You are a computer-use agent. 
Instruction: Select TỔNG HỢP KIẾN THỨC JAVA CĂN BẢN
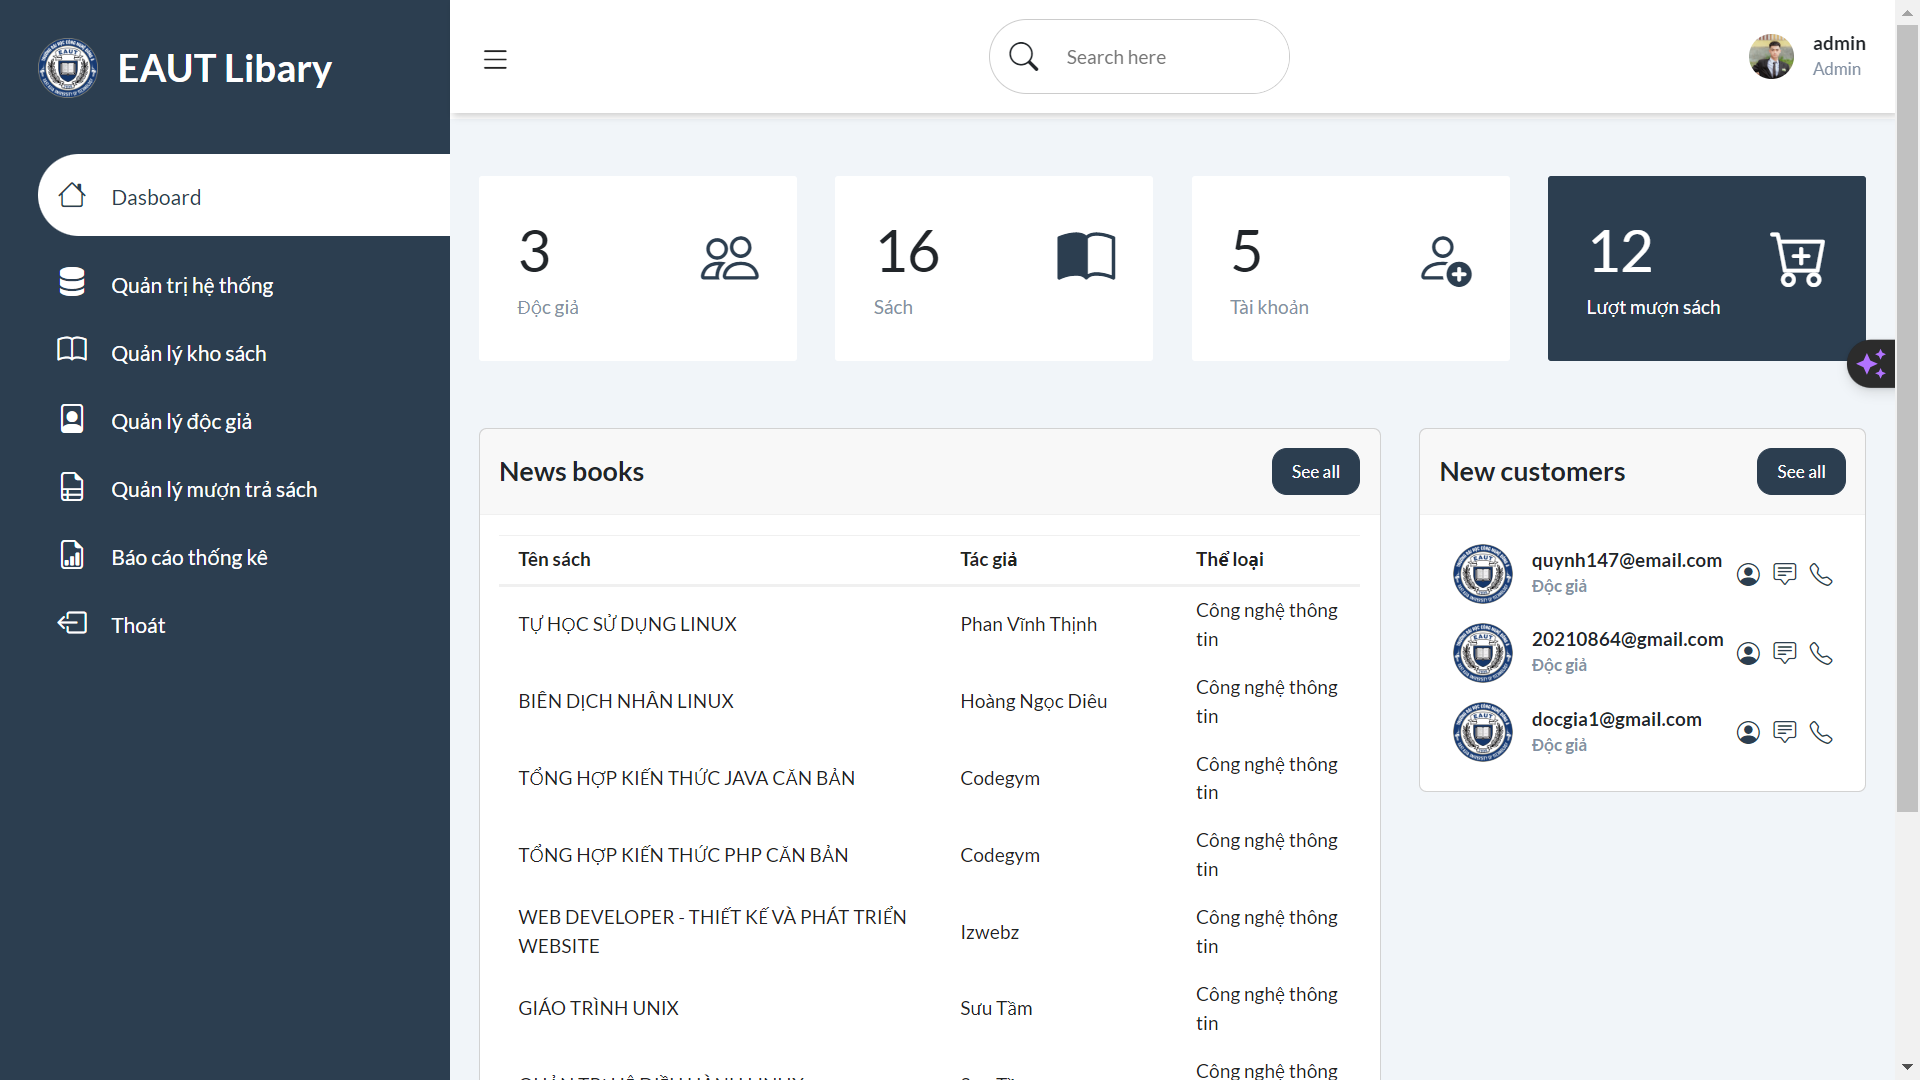(686, 778)
